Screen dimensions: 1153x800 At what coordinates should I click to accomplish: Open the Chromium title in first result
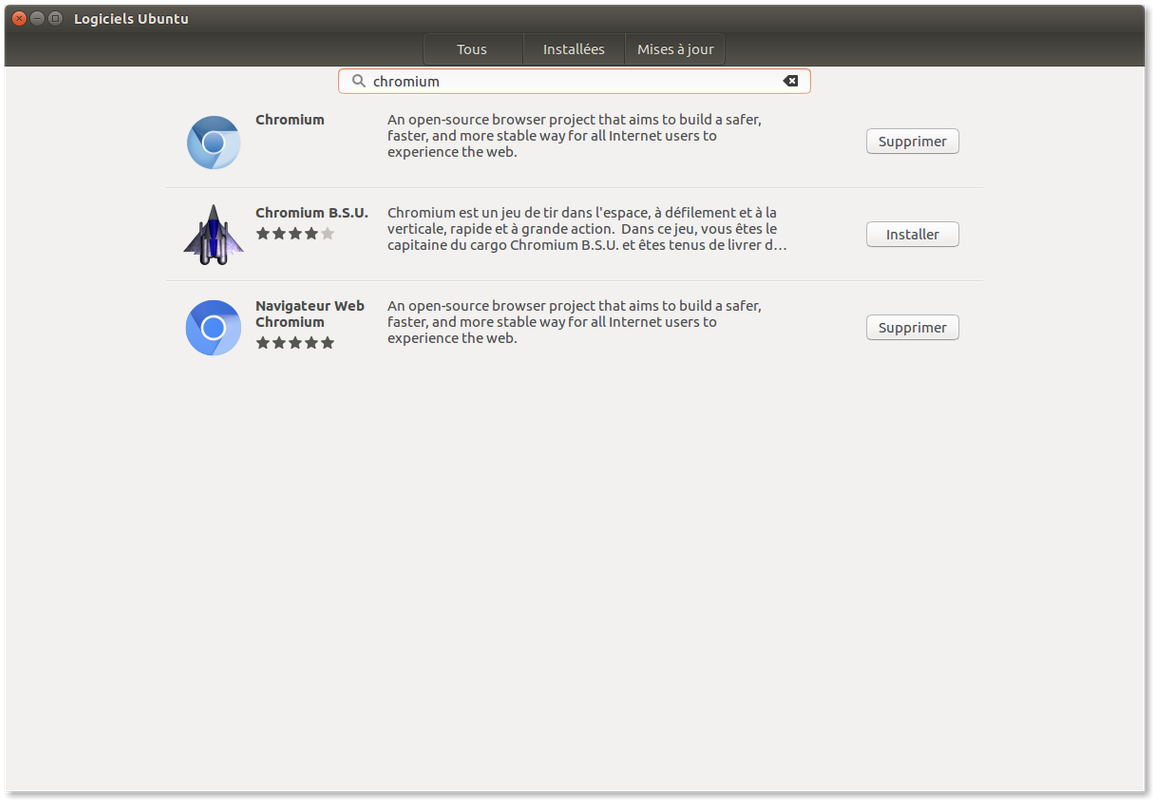tap(290, 120)
